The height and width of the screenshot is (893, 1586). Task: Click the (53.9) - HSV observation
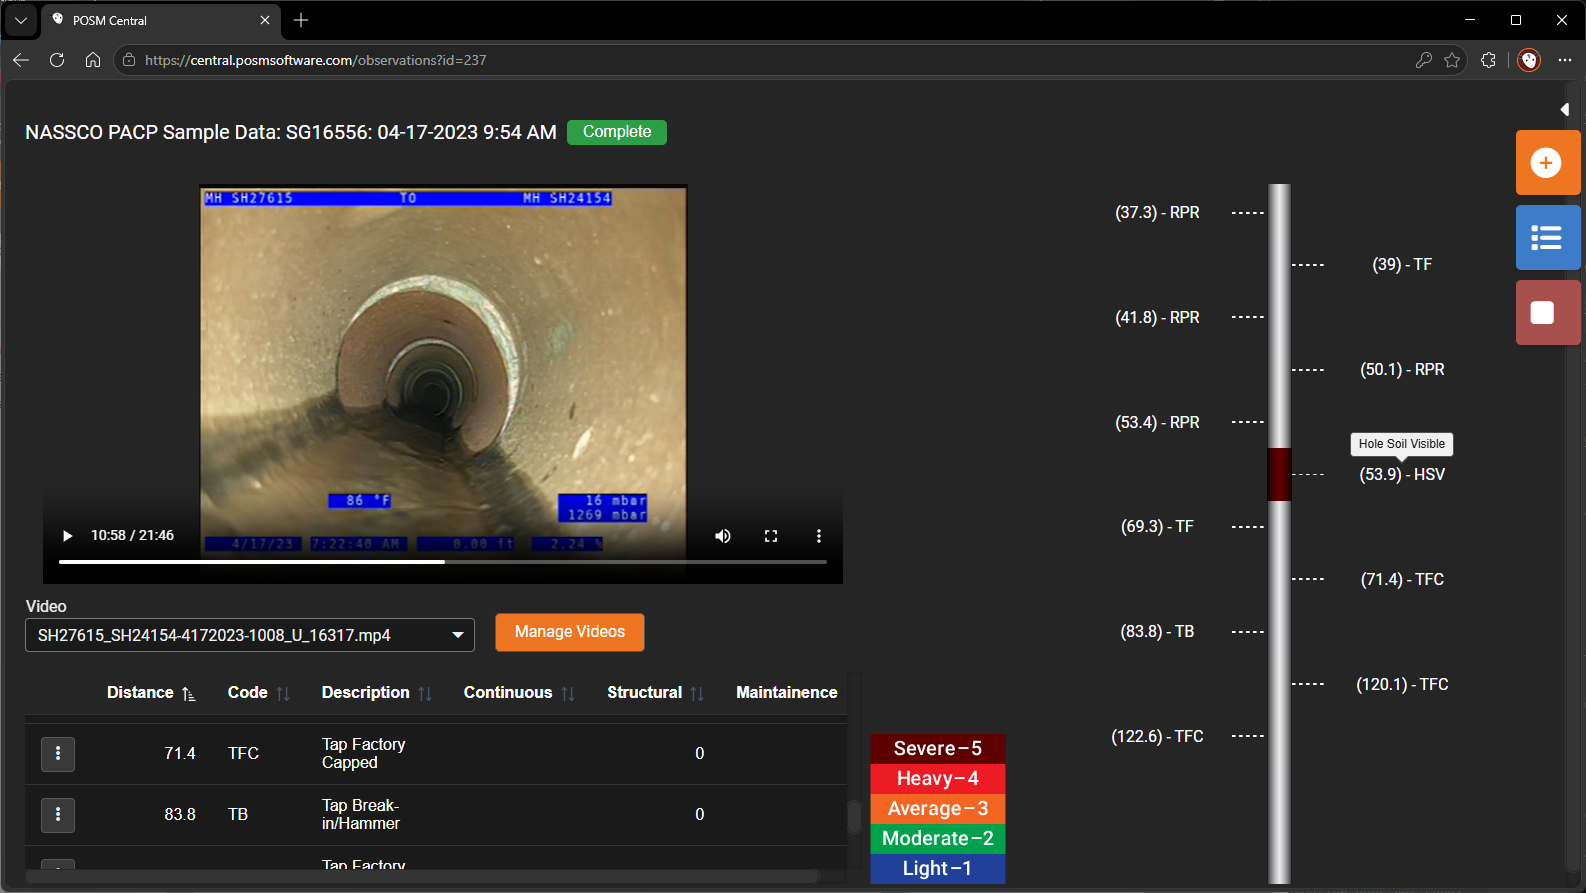tap(1402, 475)
